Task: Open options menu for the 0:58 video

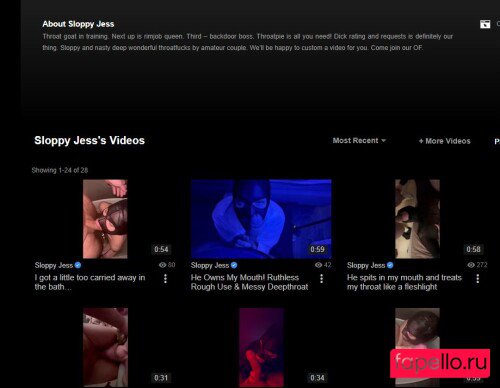Action: click(478, 279)
